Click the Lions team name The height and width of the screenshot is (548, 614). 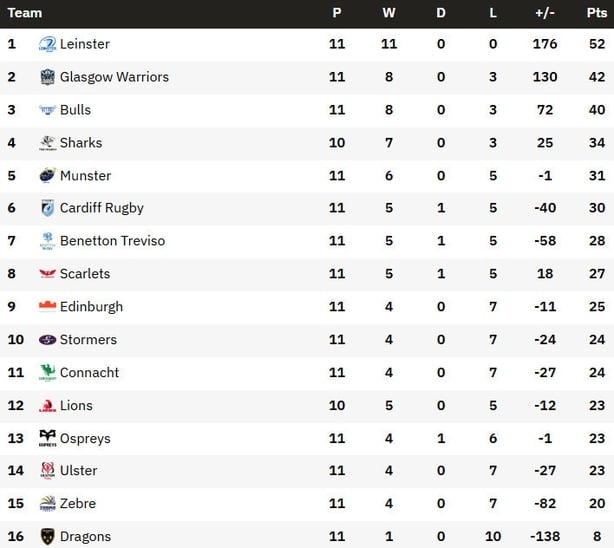tap(76, 405)
